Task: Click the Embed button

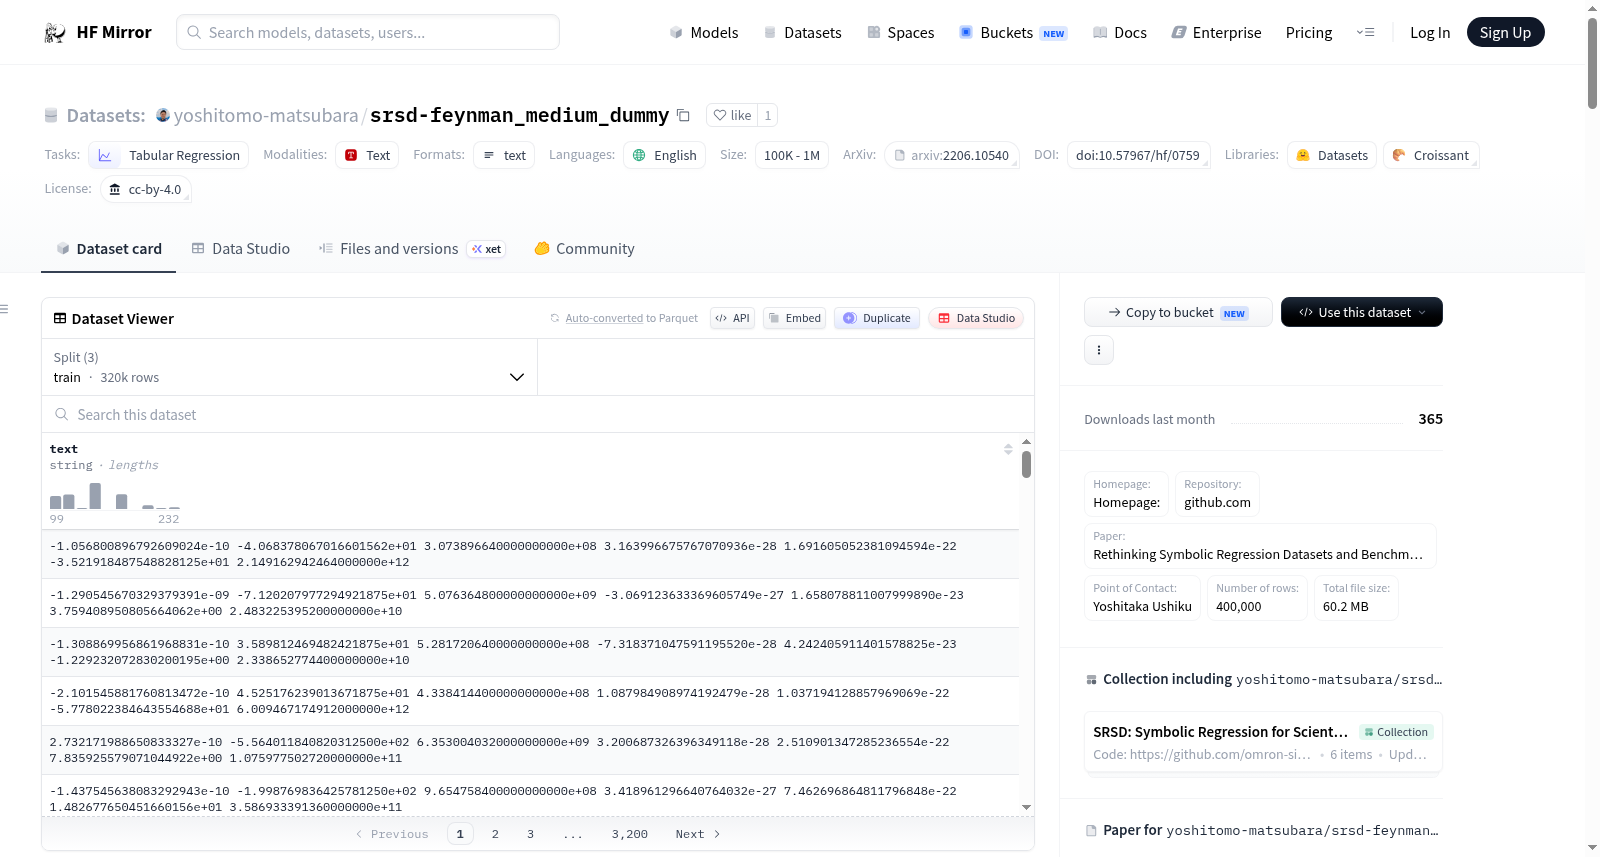Action: tap(795, 318)
